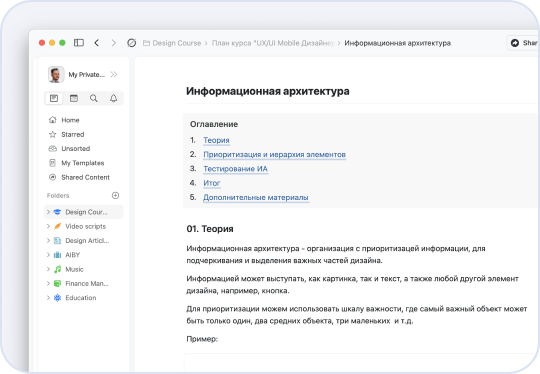Open the План курса breadcrumb

(273, 43)
